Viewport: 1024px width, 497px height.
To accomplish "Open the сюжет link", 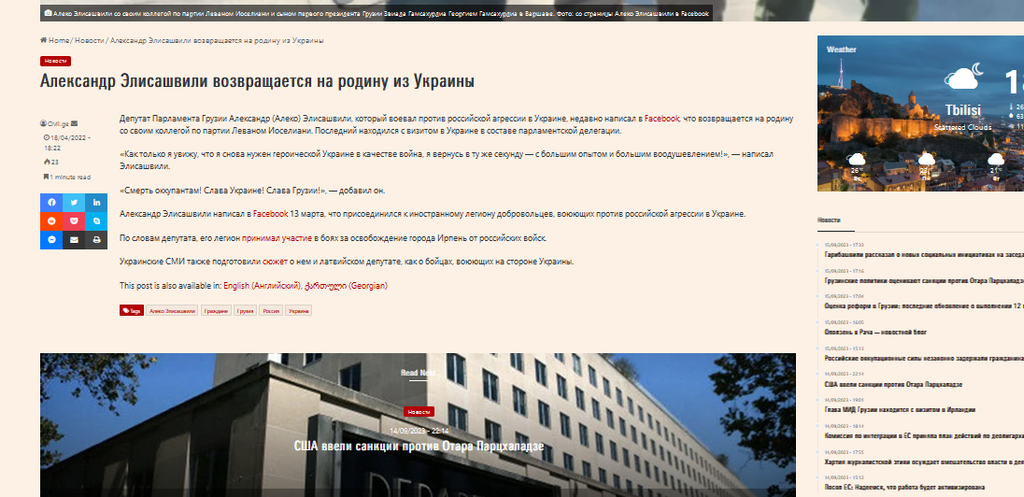I will click(275, 261).
